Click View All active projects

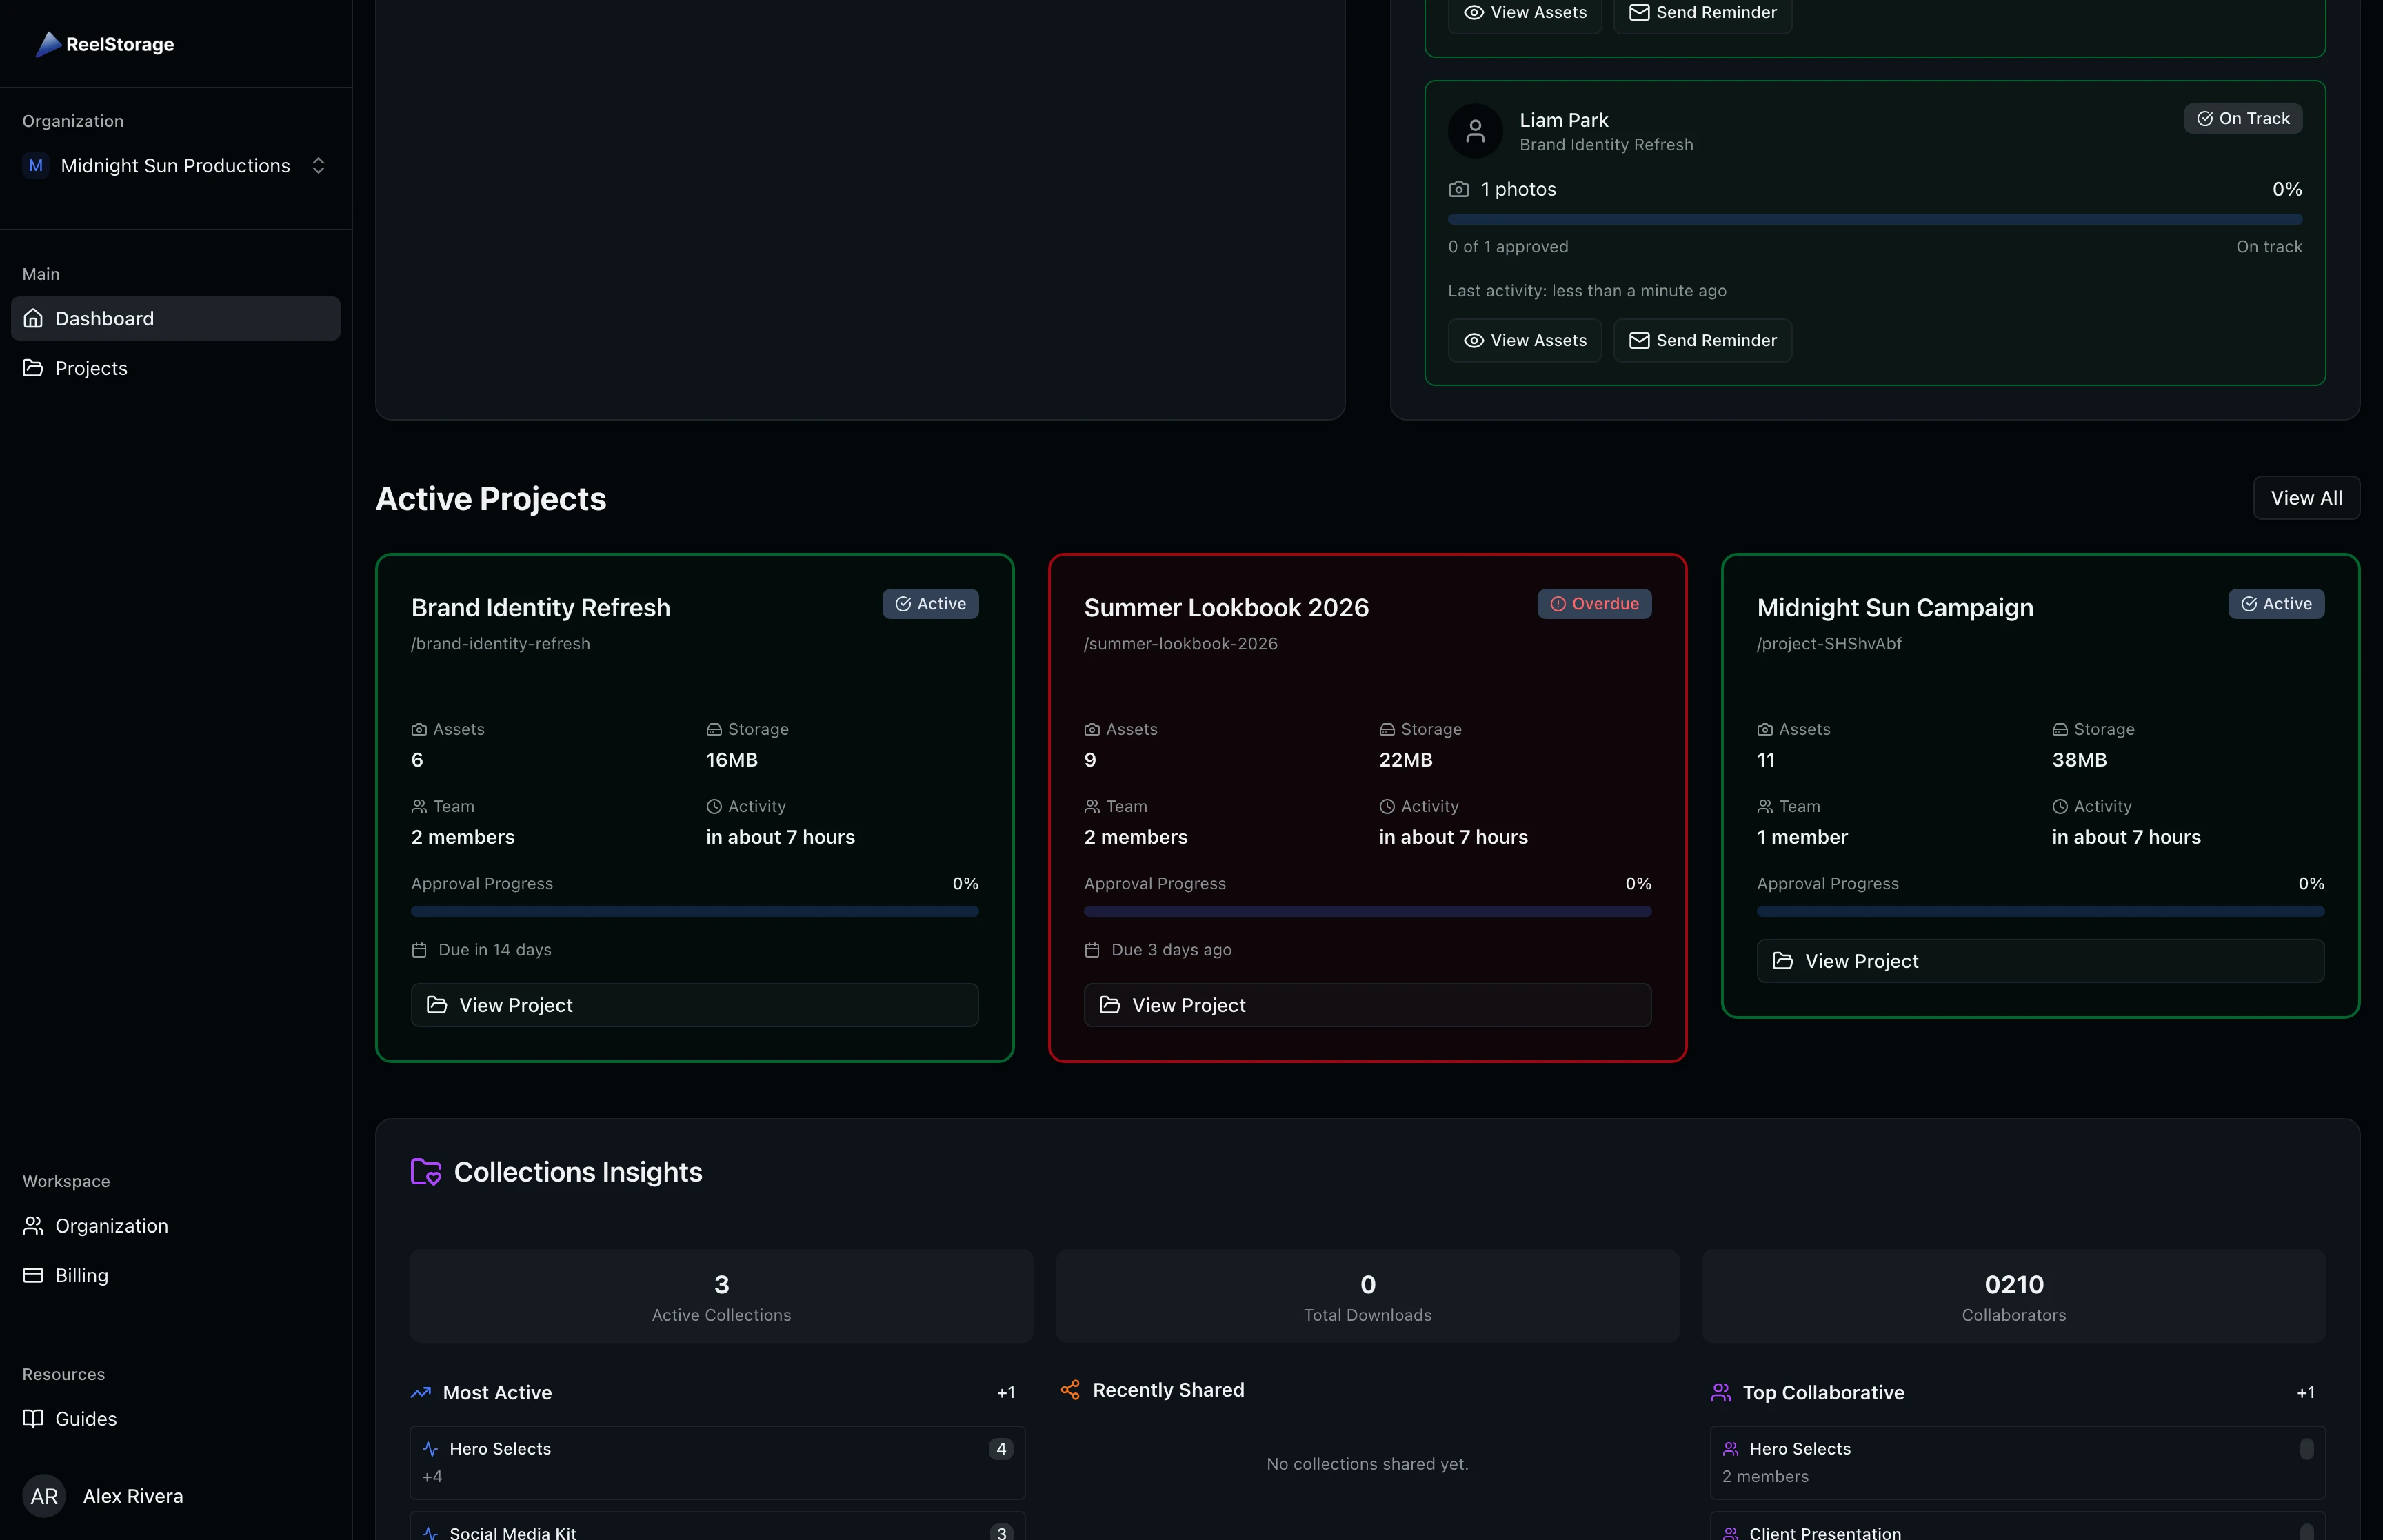(2305, 497)
